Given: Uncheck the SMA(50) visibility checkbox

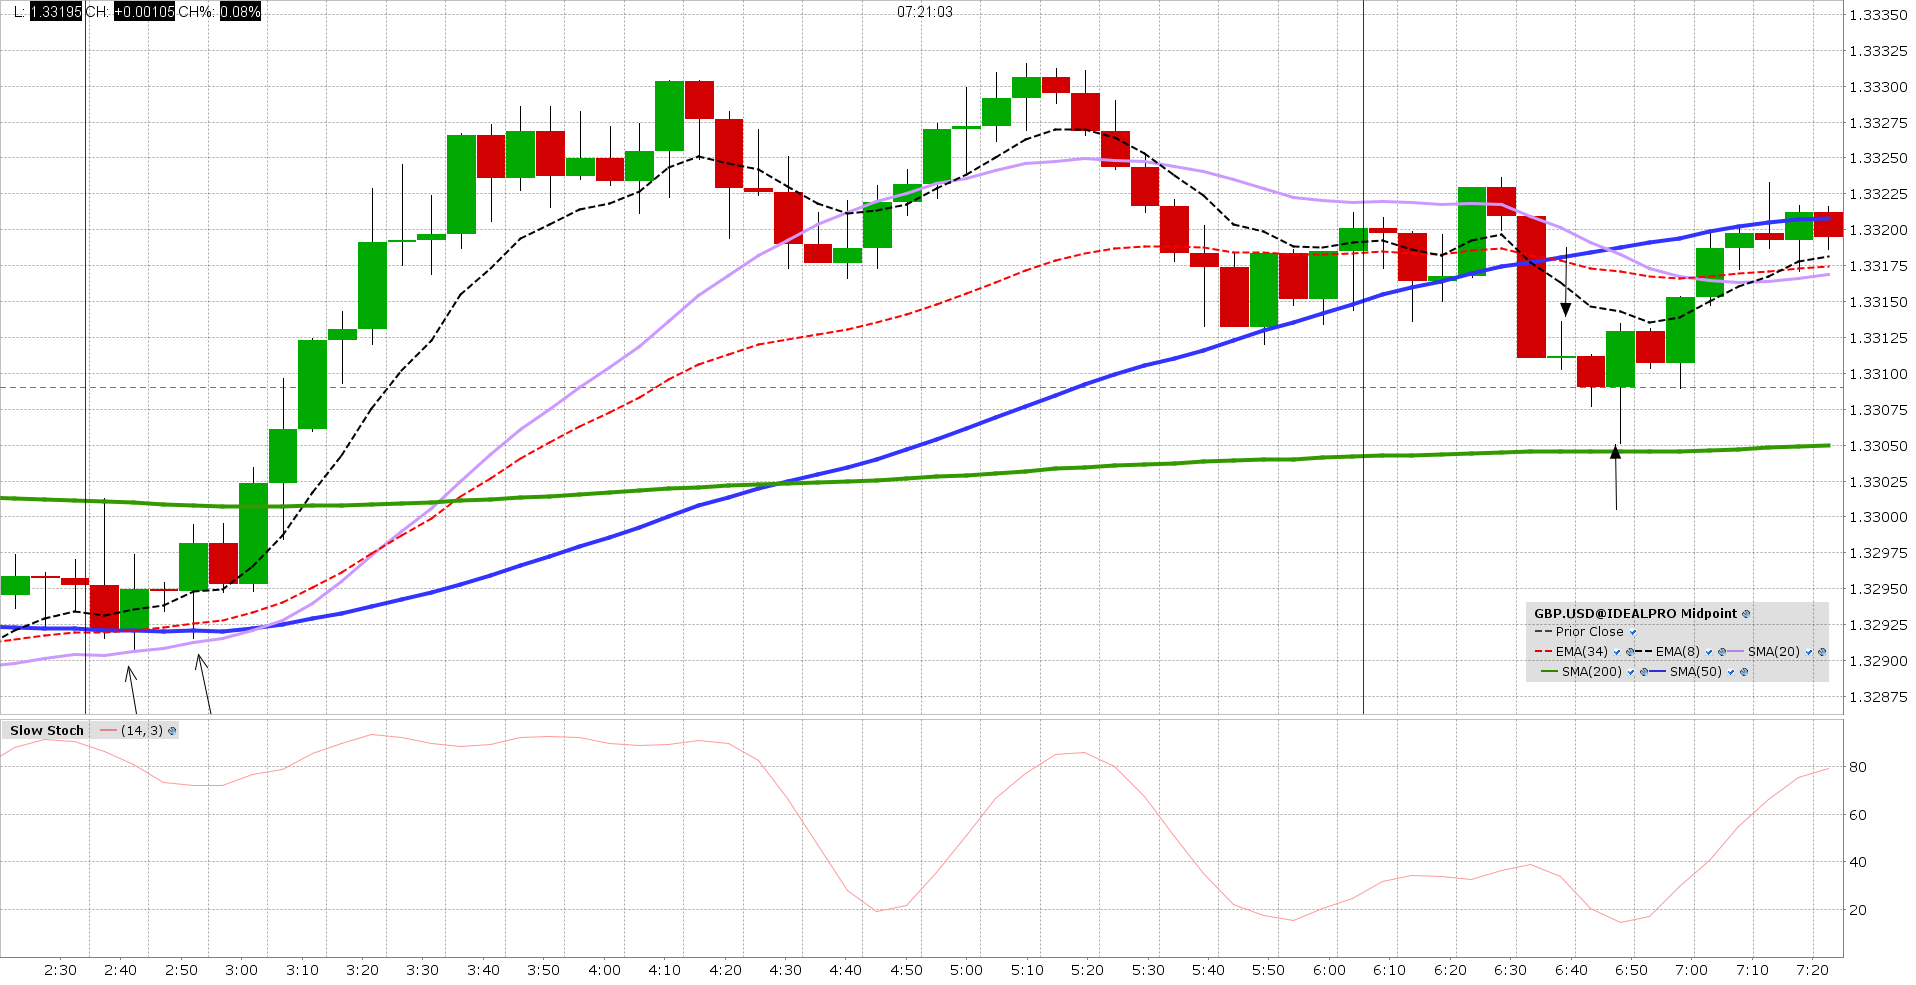Looking at the screenshot, I should pos(1731,672).
